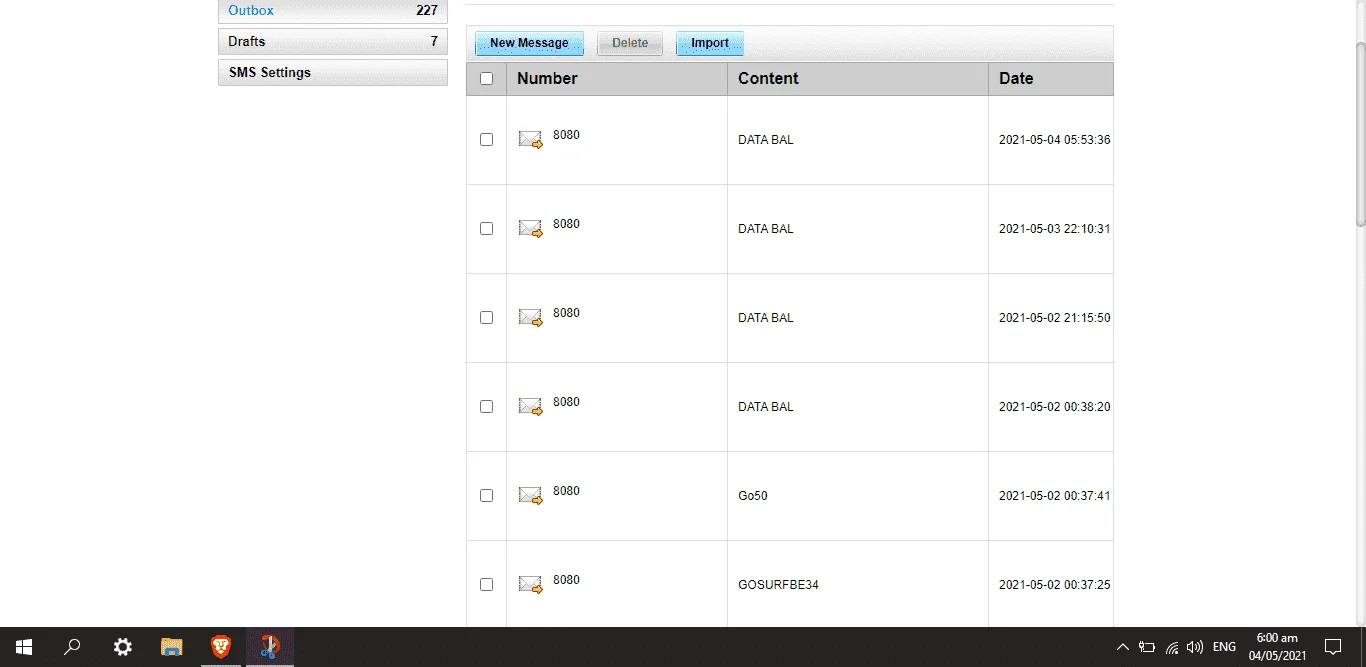Open the Drafts folder in the sidebar
This screenshot has height=667, width=1366.
click(x=333, y=42)
